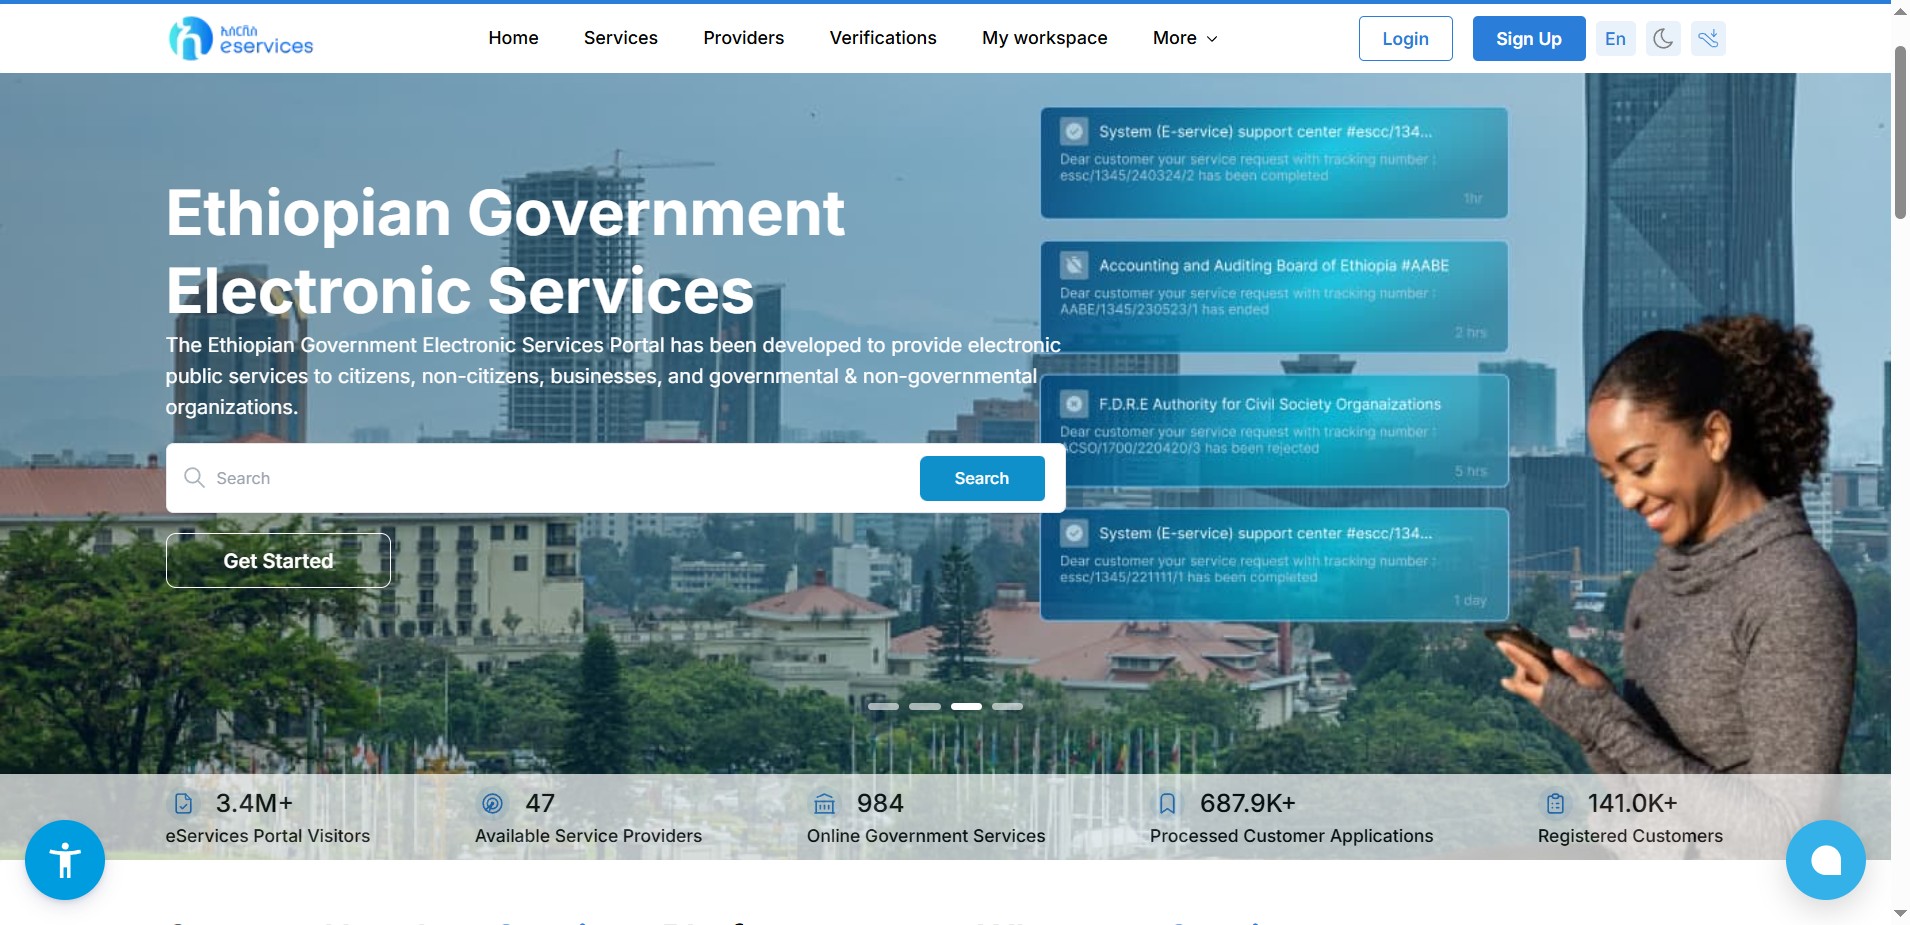Go to the Home page
The height and width of the screenshot is (925, 1910).
tap(513, 38)
